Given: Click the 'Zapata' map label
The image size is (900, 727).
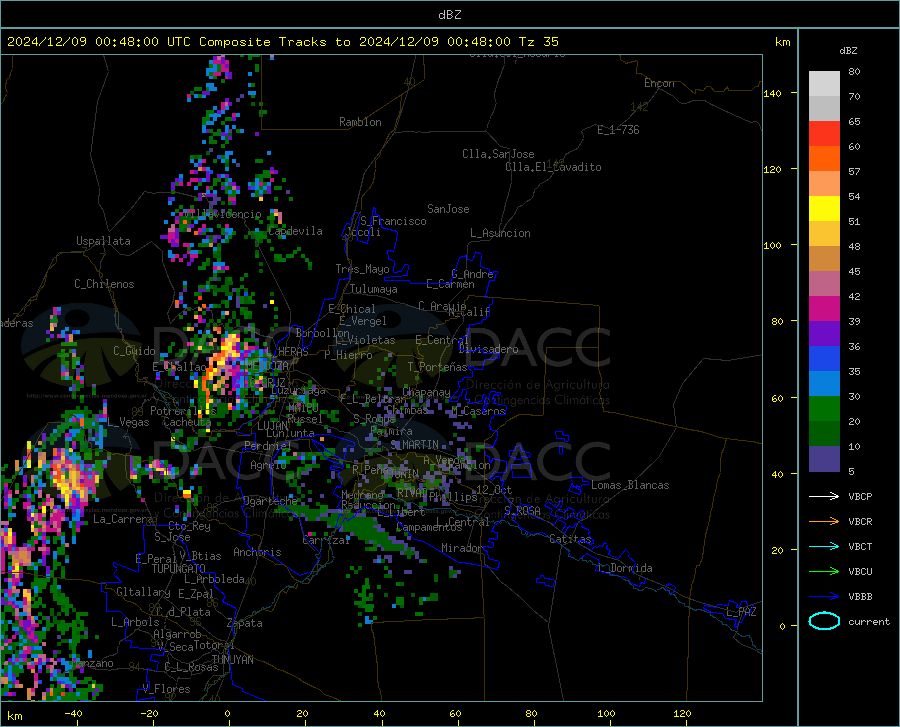Looking at the screenshot, I should tap(245, 623).
